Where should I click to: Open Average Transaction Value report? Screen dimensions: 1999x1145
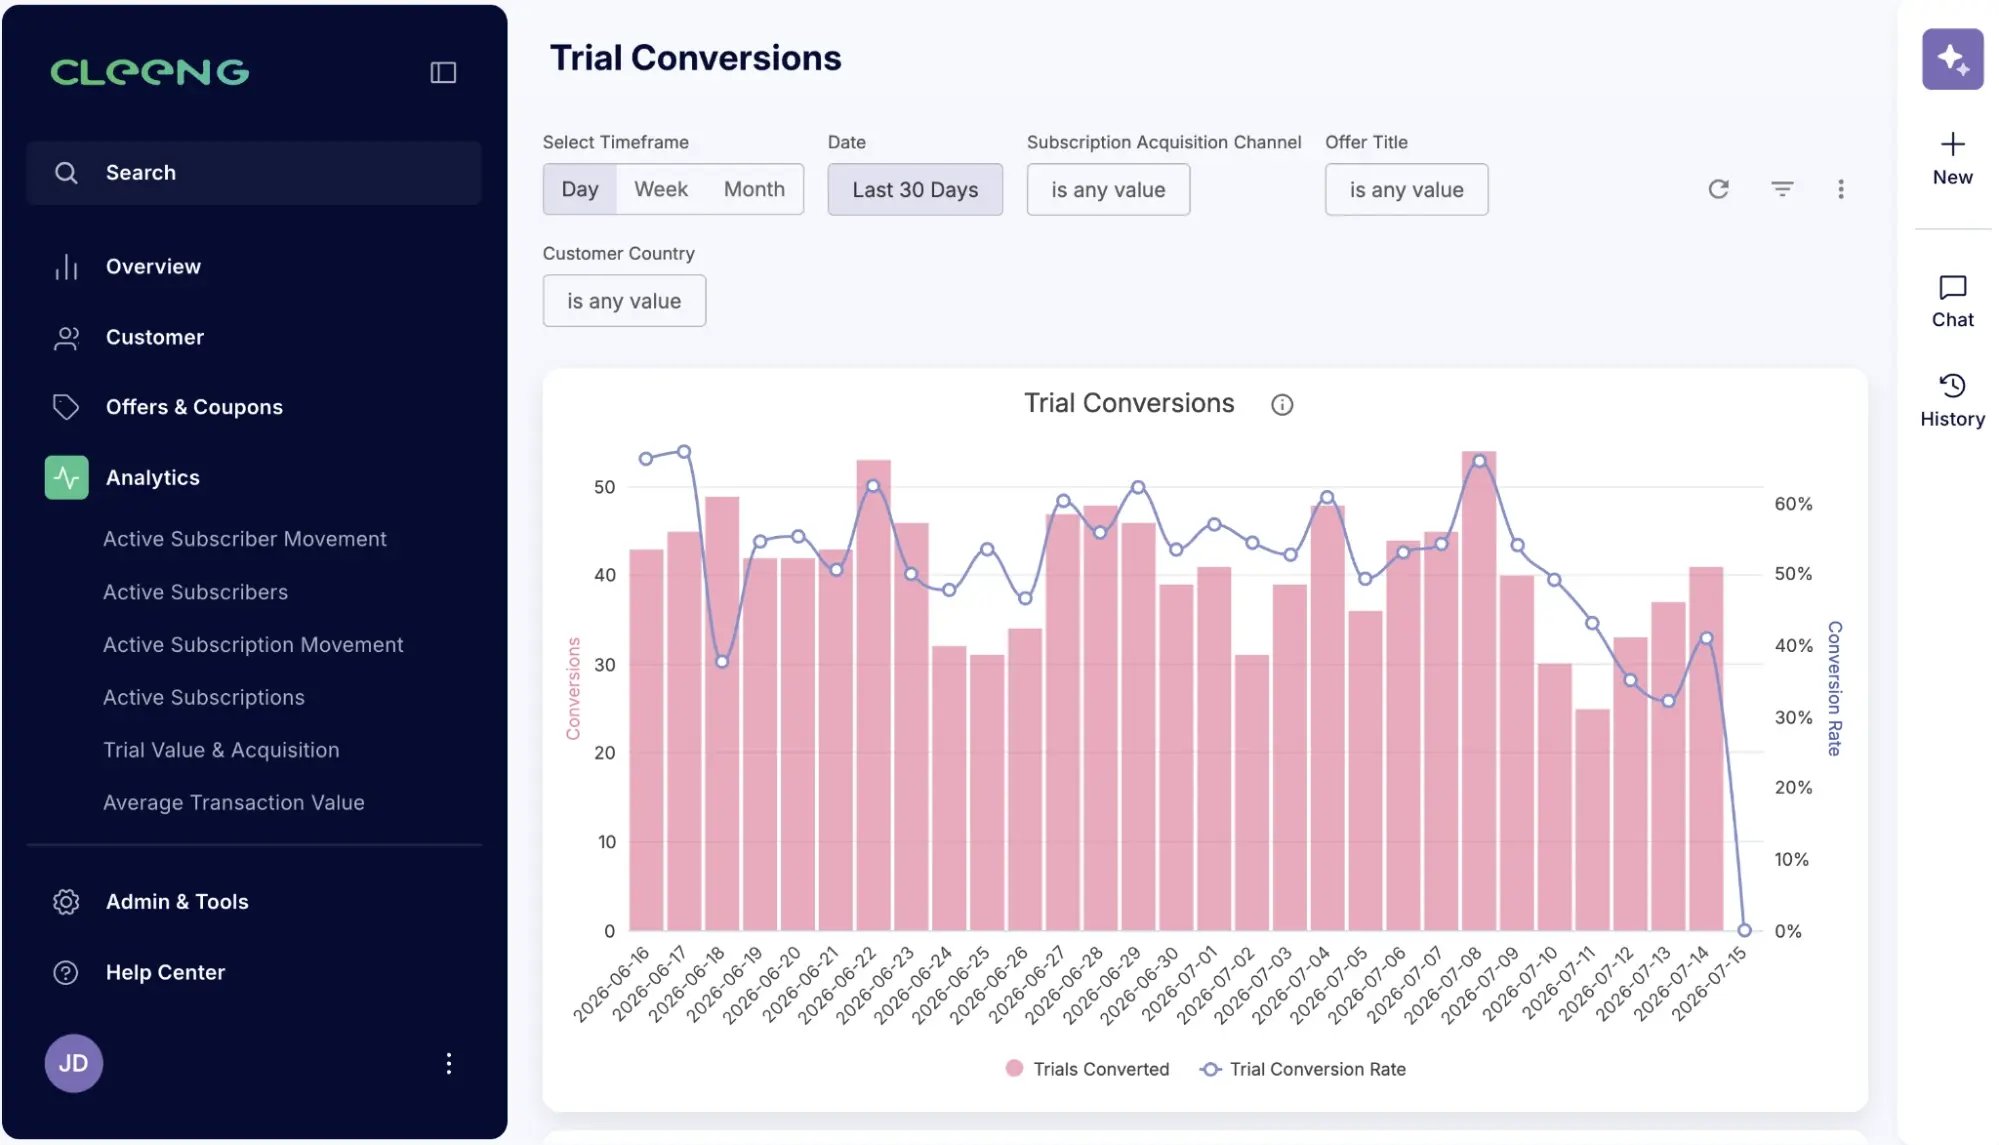pos(234,803)
